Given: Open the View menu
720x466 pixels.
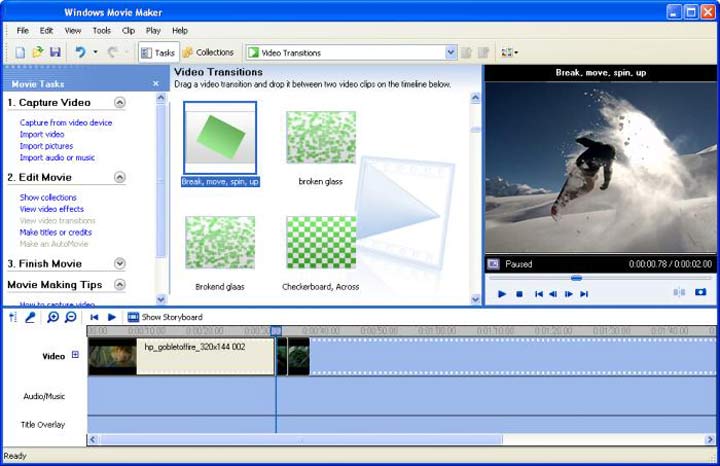Looking at the screenshot, I should [x=73, y=31].
